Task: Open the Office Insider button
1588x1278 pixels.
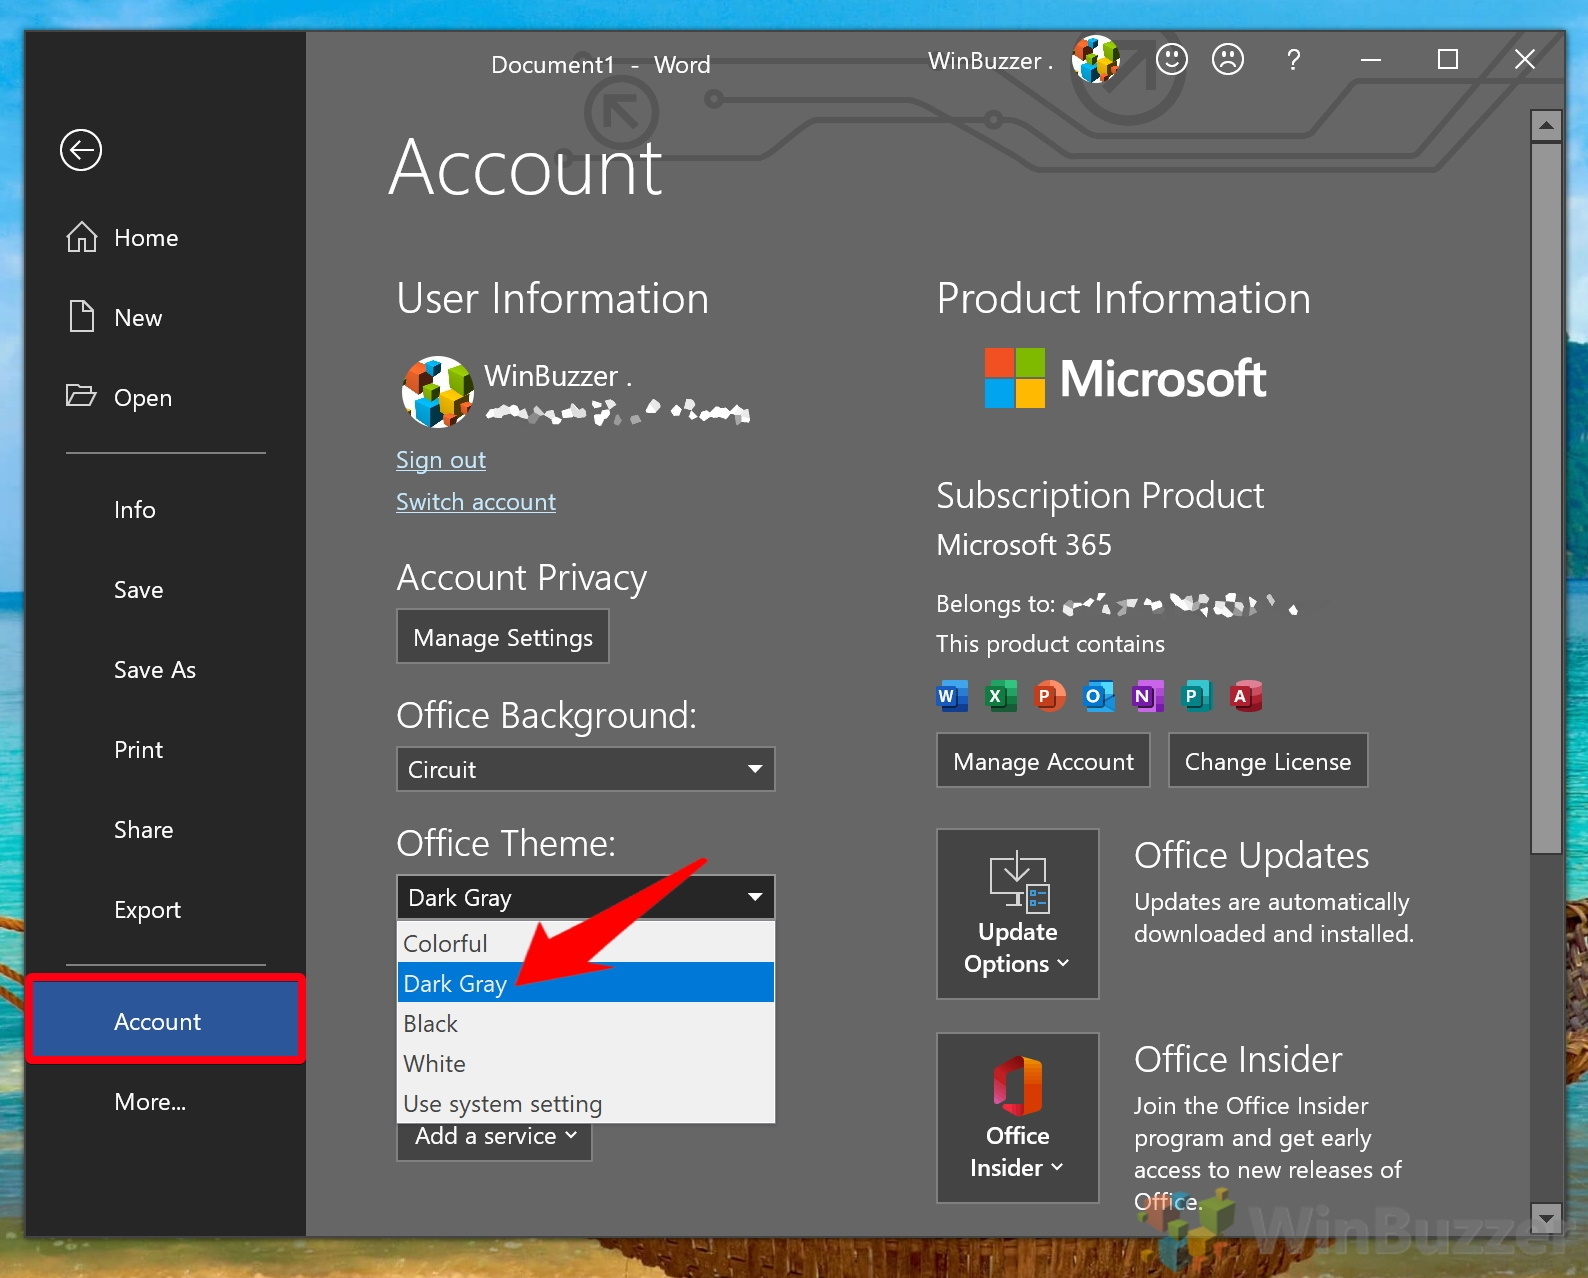Action: [x=1018, y=1118]
